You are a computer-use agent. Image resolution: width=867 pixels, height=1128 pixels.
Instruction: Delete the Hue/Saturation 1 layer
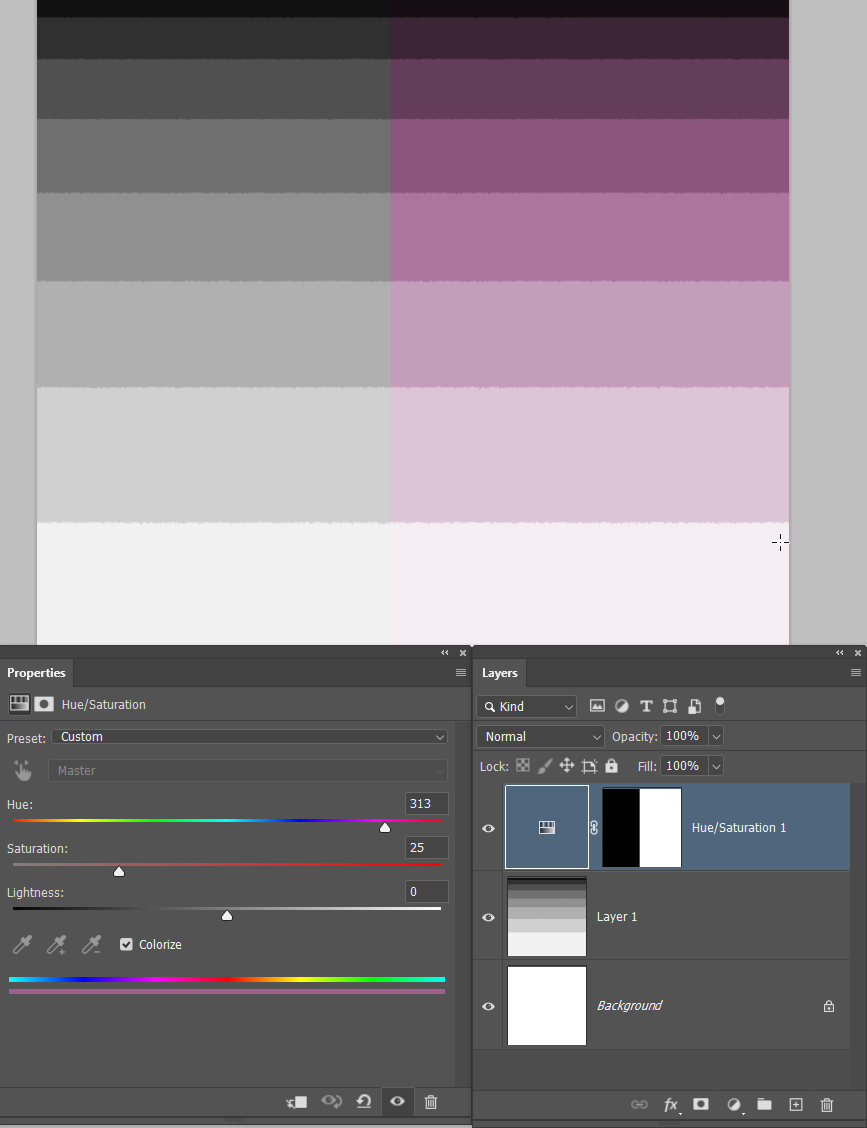(827, 1105)
